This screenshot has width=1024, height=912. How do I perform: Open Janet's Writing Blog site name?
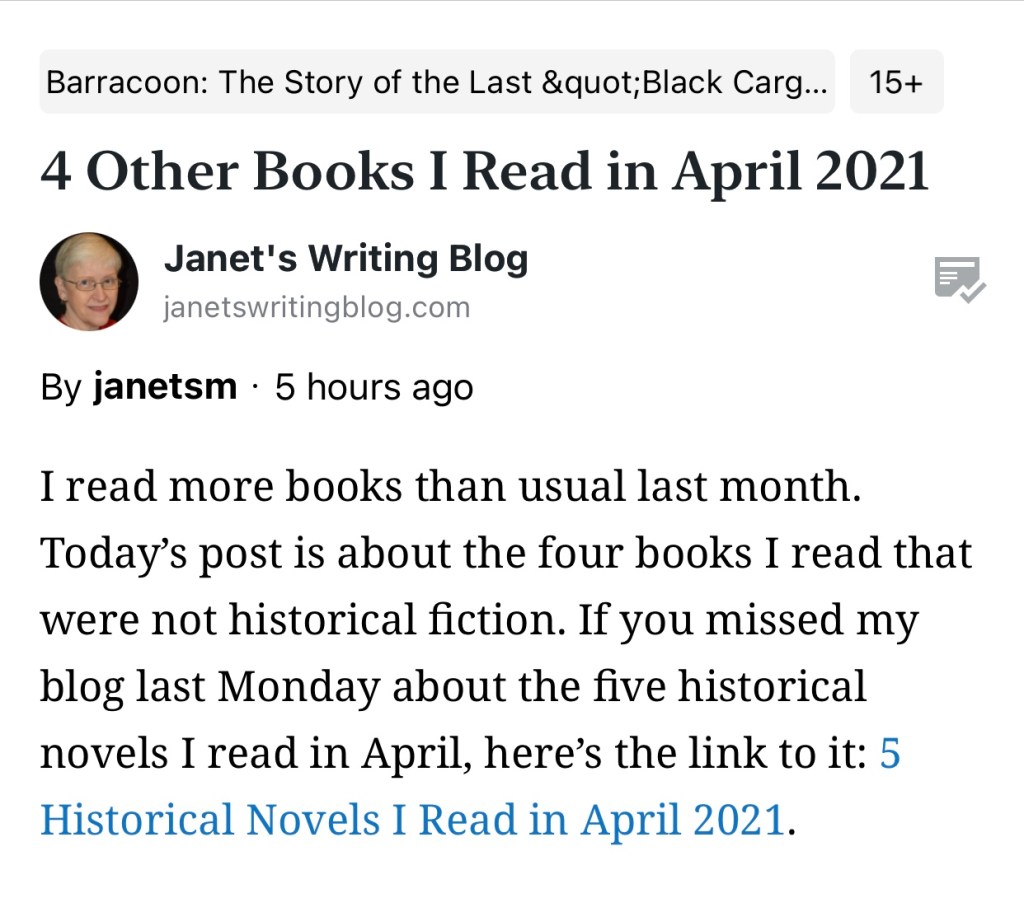345,259
